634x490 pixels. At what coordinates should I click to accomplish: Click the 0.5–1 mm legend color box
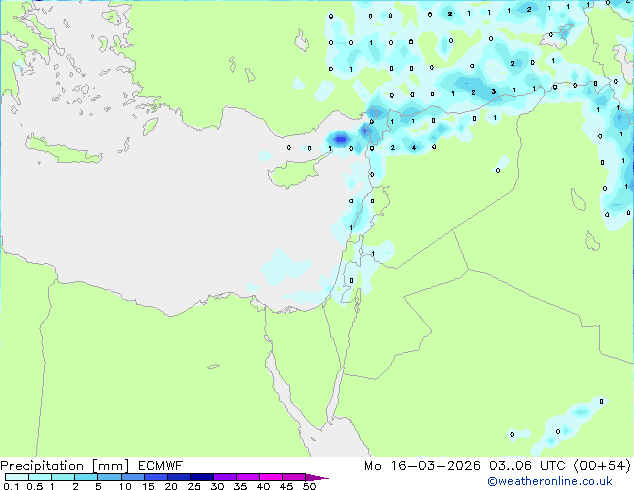[x=40, y=477]
